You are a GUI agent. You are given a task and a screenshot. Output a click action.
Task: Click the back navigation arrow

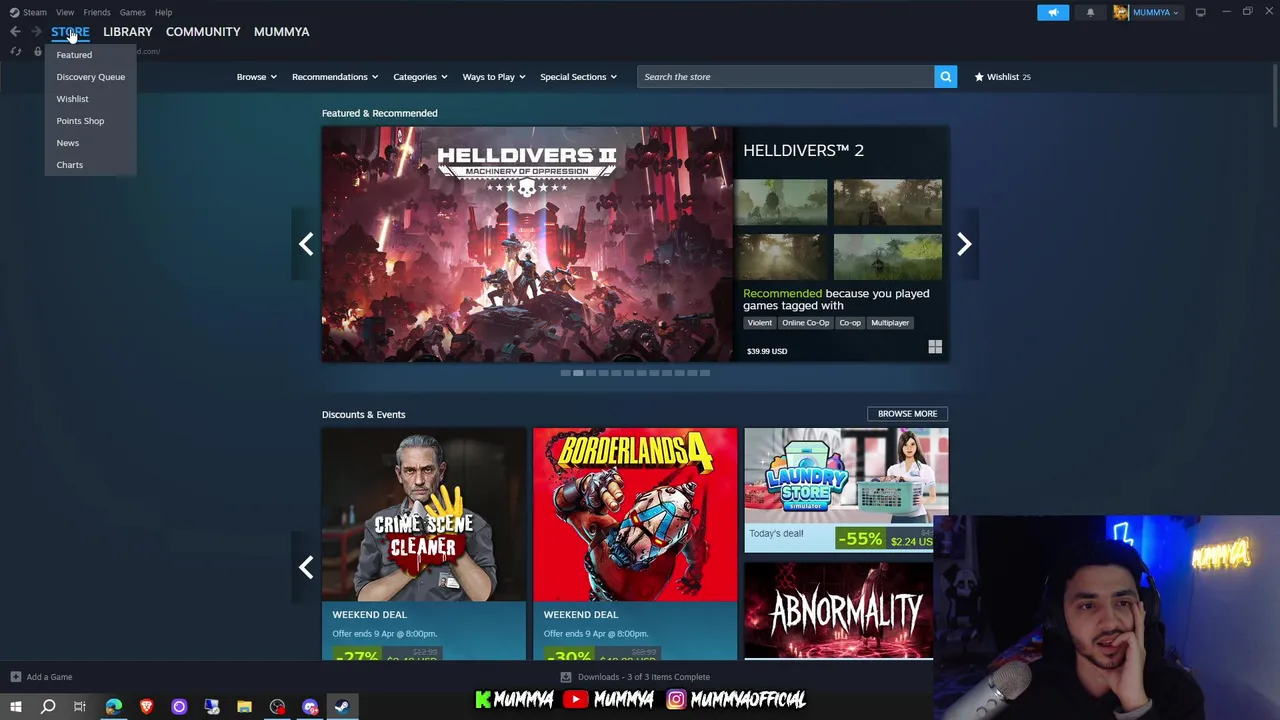click(15, 32)
